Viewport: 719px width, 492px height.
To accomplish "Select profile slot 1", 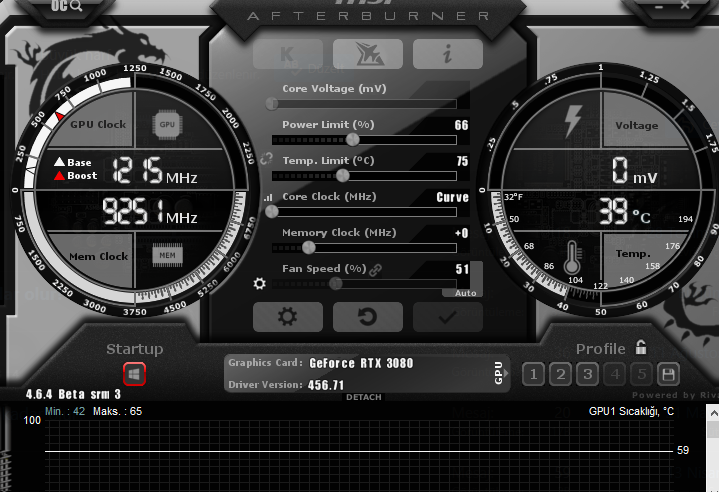I will (x=533, y=374).
